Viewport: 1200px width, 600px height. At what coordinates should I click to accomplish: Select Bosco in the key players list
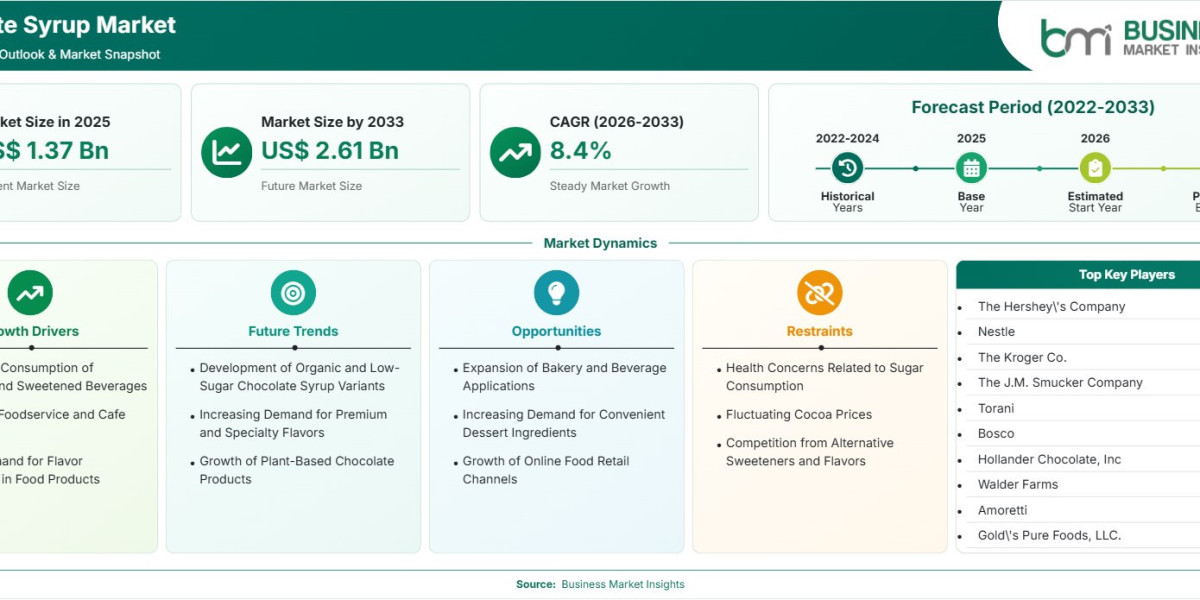point(996,434)
